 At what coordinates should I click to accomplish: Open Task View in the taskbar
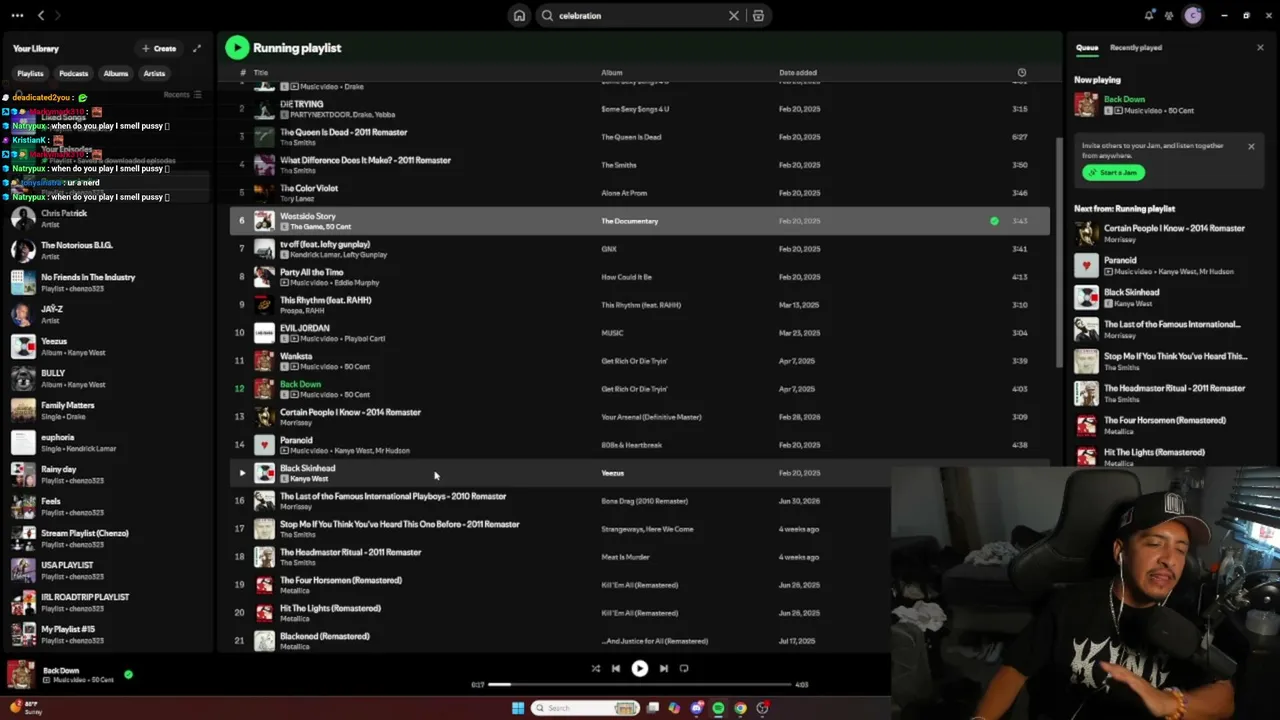(x=653, y=708)
